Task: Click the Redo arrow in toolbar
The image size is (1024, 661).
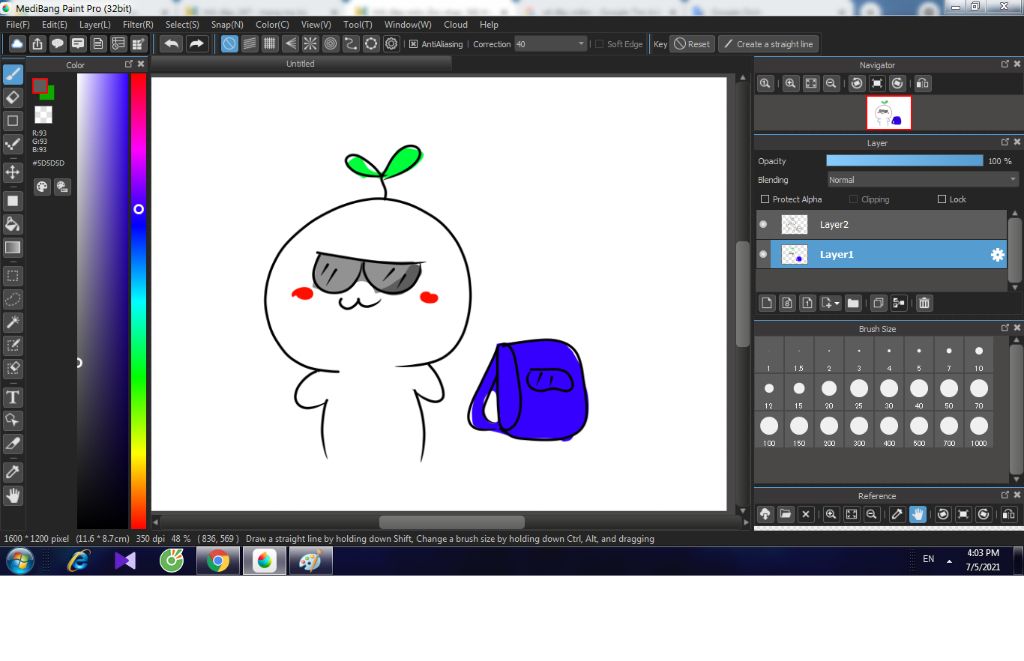Action: coord(196,44)
